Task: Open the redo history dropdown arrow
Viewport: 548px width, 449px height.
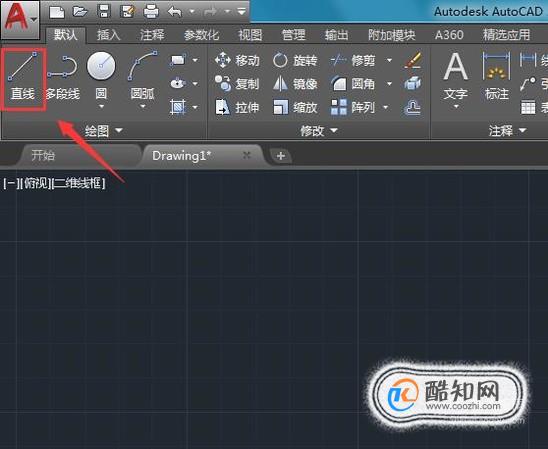Action: click(x=228, y=12)
